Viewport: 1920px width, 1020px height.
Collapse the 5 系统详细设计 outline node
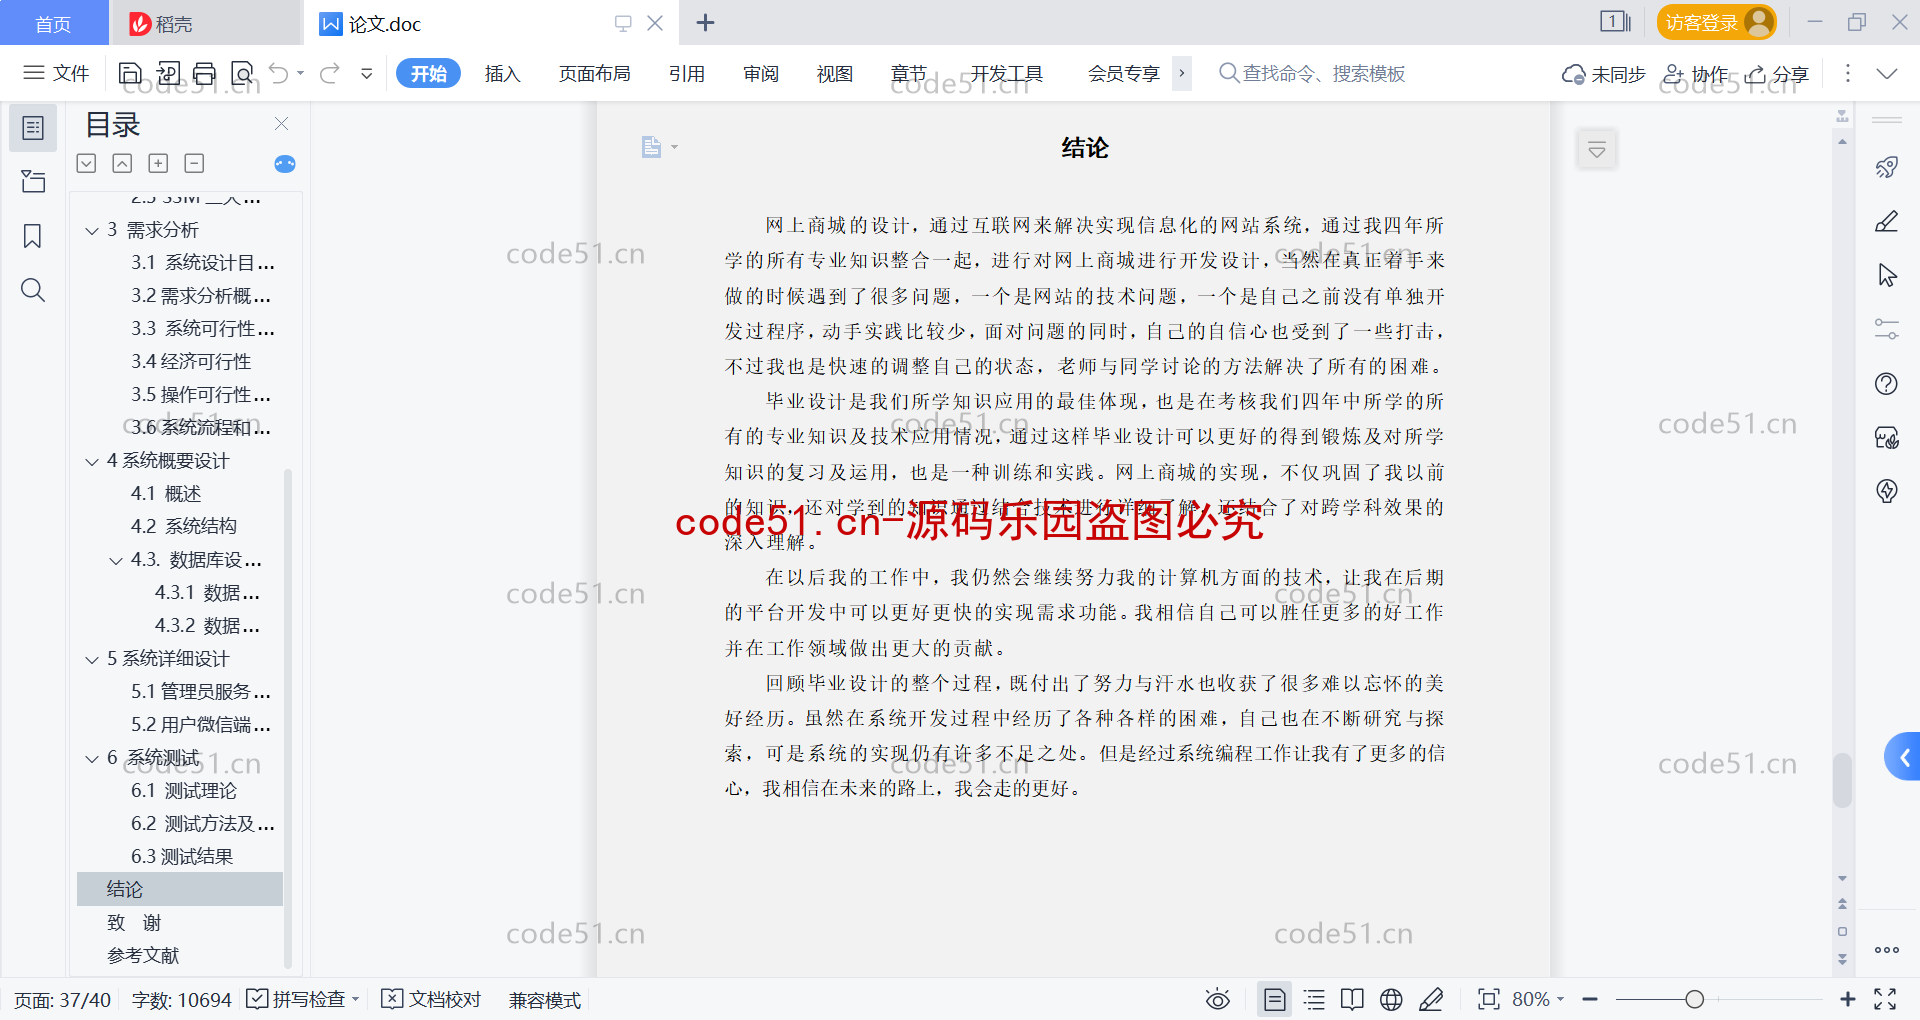pos(92,660)
